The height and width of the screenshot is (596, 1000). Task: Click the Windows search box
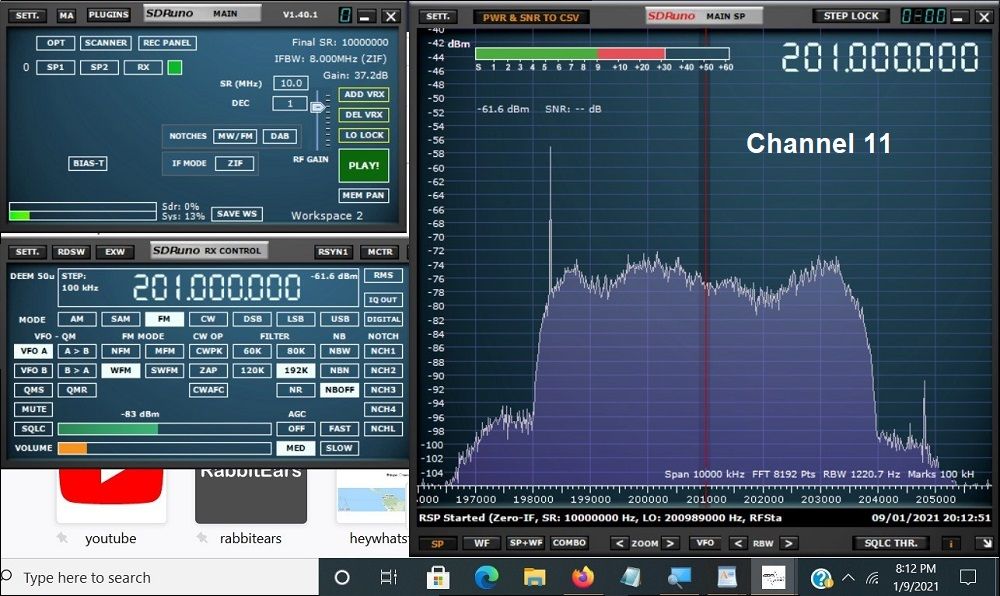(159, 578)
